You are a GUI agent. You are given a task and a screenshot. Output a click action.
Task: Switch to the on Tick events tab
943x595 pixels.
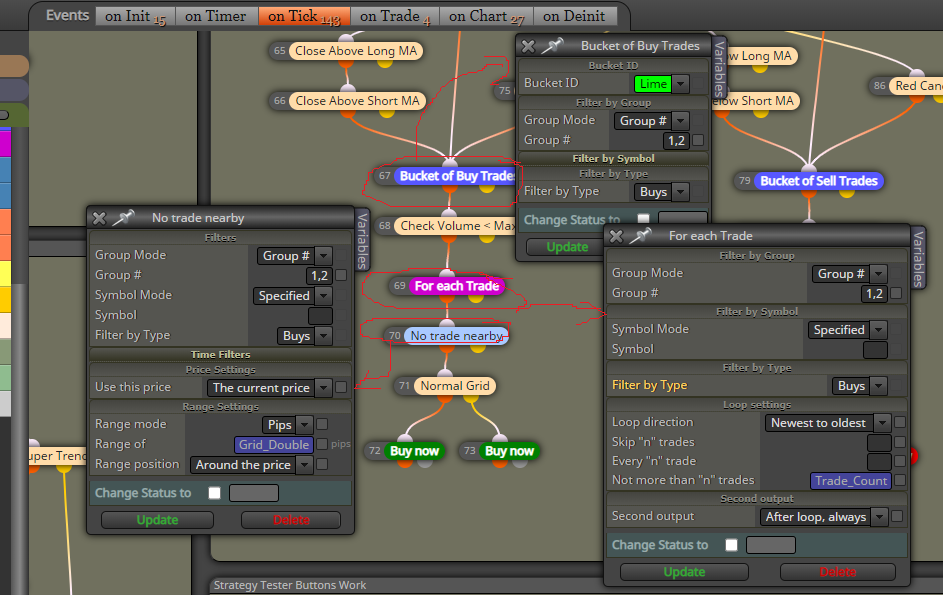[x=304, y=16]
